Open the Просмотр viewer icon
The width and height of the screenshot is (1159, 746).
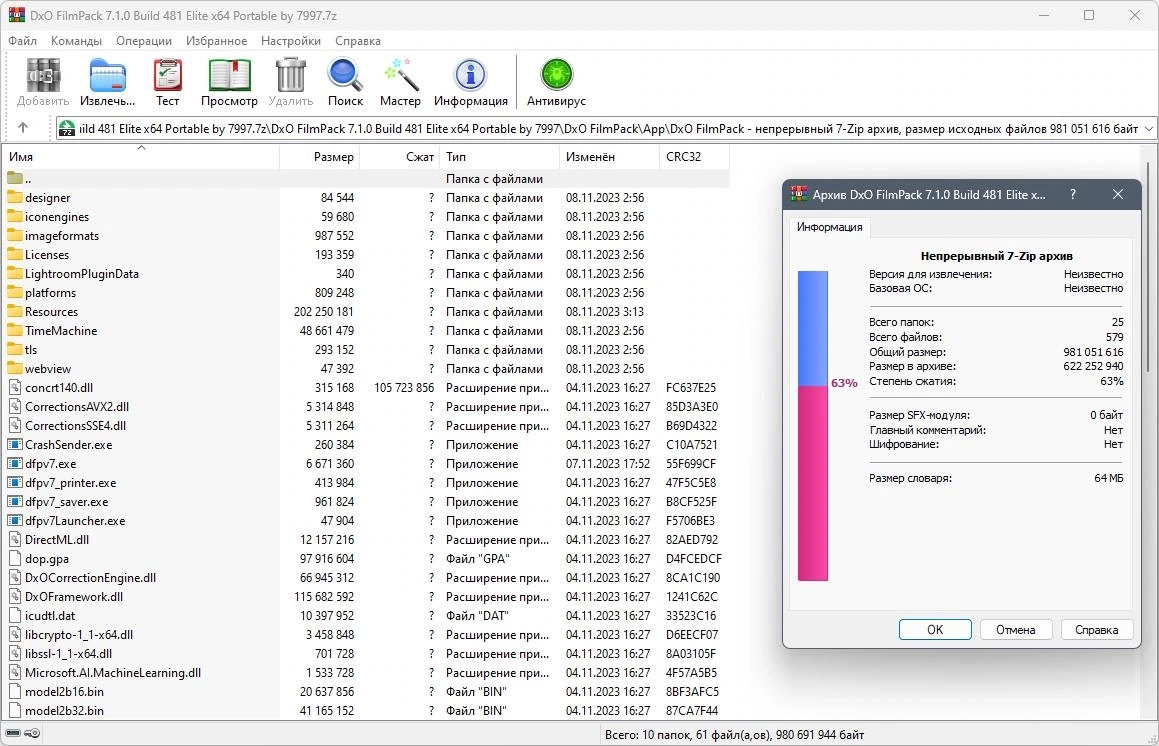(229, 75)
